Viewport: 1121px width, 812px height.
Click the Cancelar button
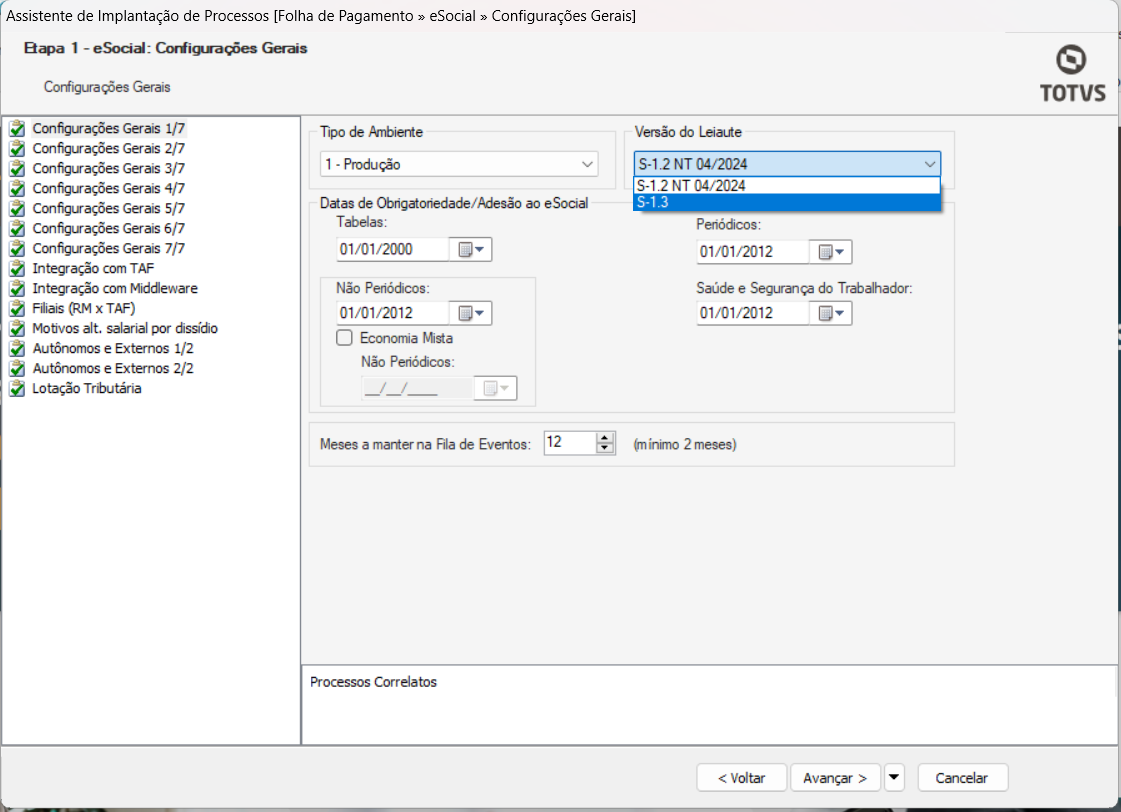coord(962,778)
